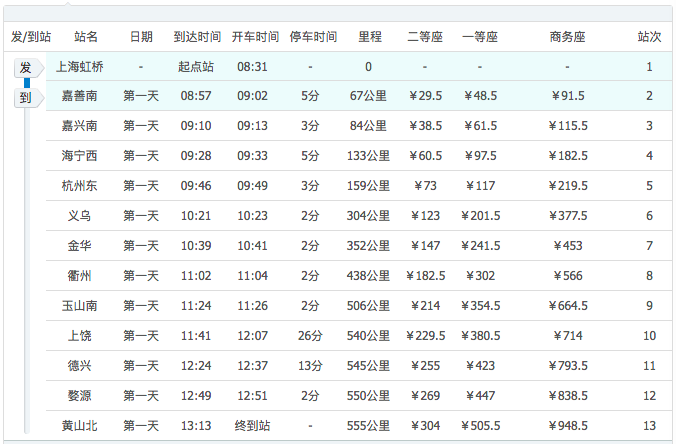Select the 嘉善南 station name
Screen dimensions: 676x444
(x=80, y=96)
